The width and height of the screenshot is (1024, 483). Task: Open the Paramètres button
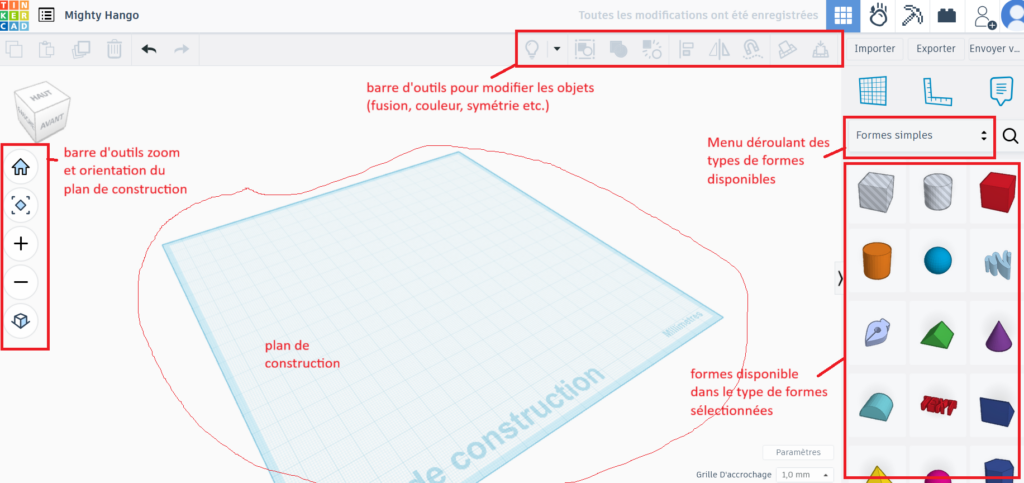(797, 452)
